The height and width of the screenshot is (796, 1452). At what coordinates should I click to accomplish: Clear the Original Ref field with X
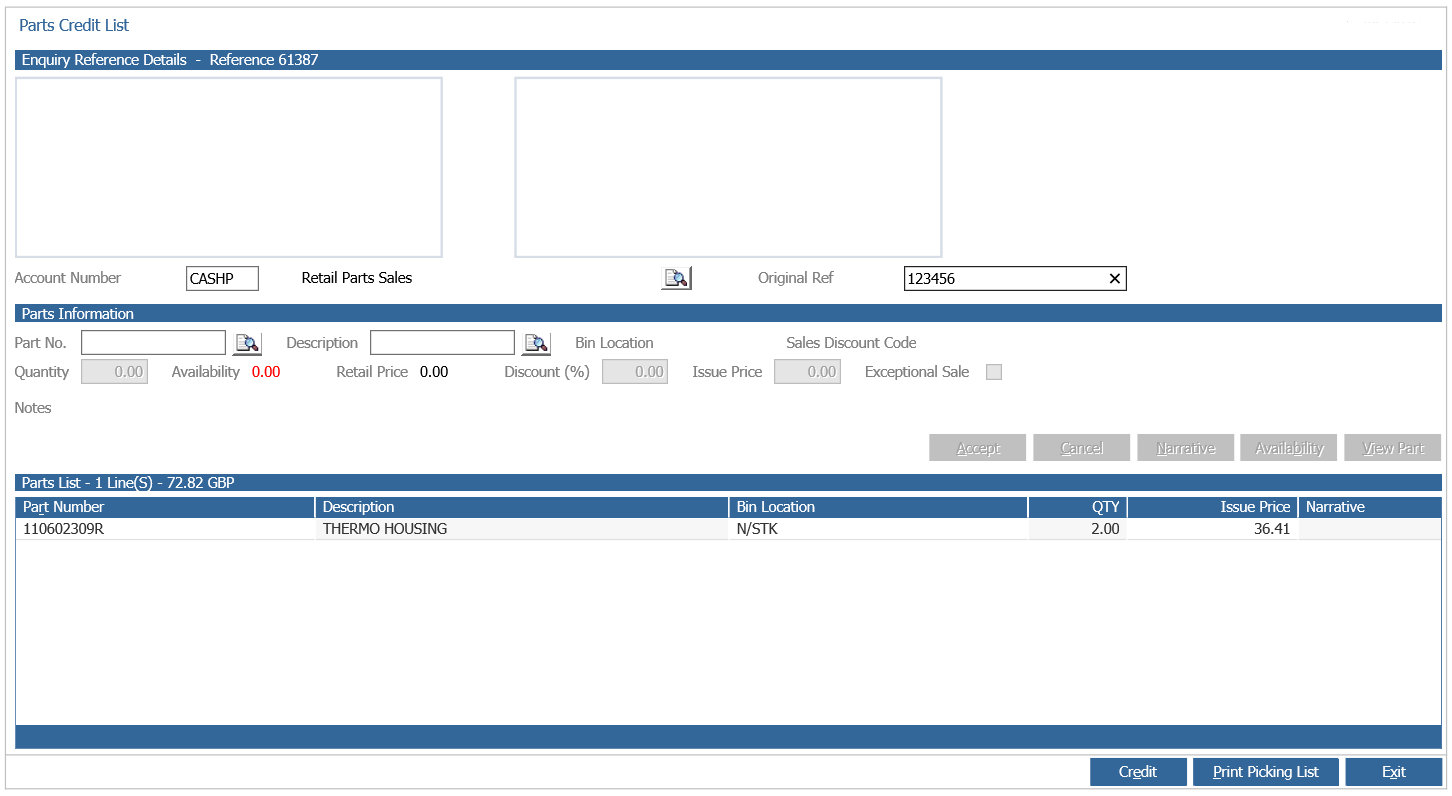1114,279
